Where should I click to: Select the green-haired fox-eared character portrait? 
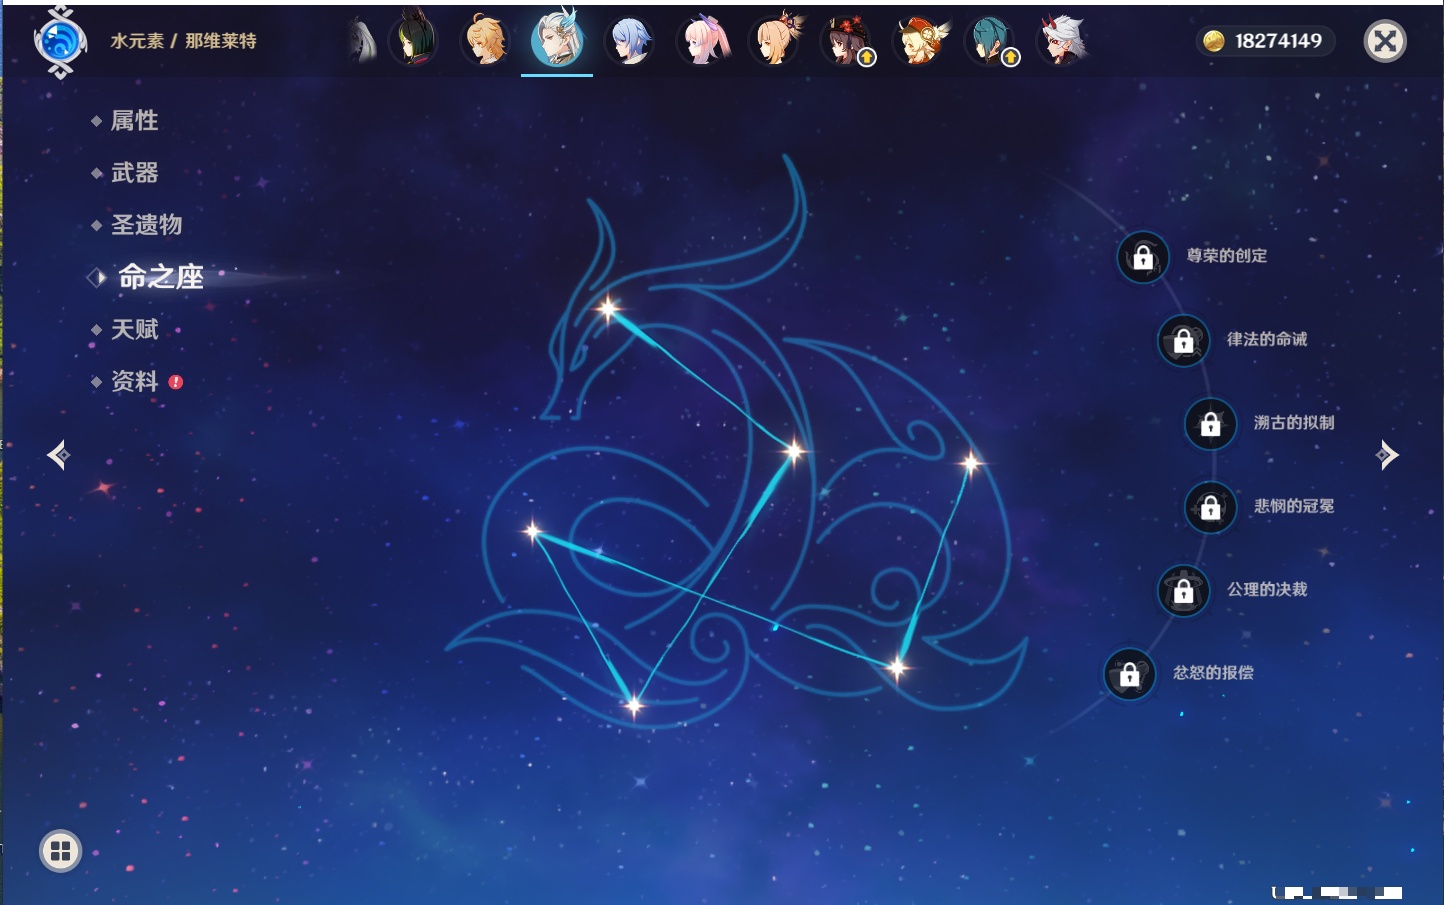(413, 40)
